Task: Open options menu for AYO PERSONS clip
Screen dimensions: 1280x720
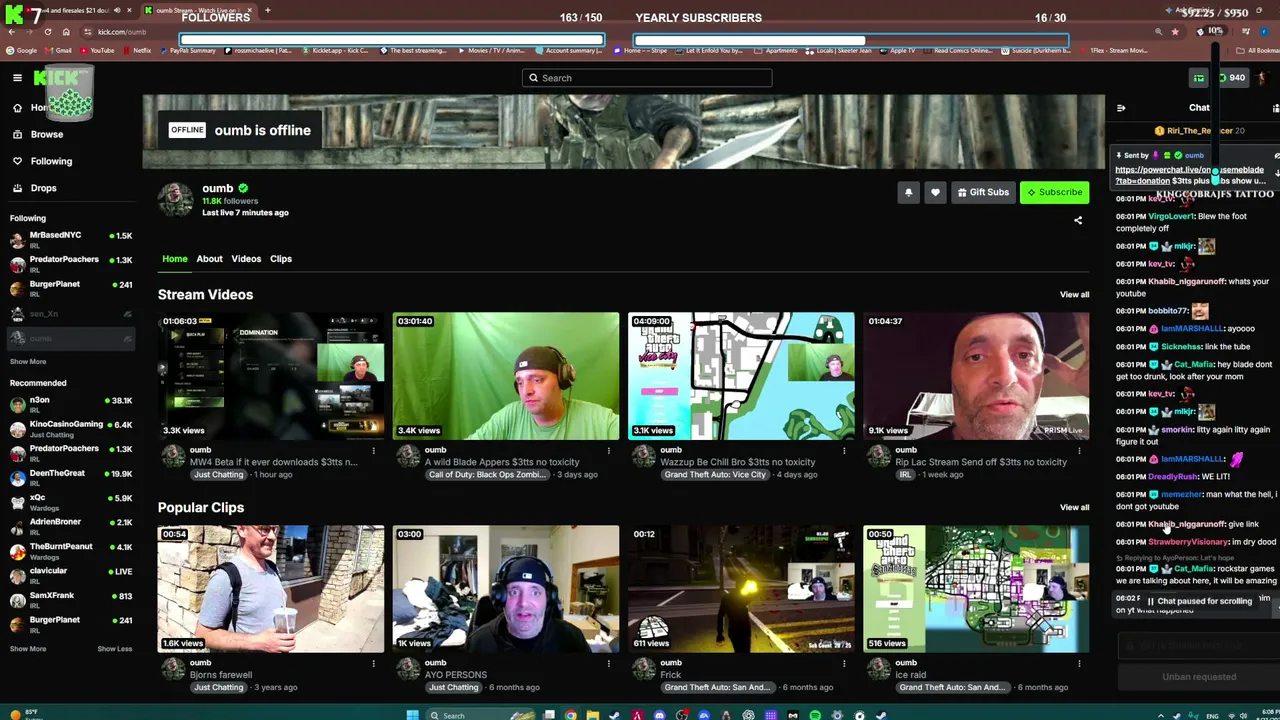Action: coord(608,663)
